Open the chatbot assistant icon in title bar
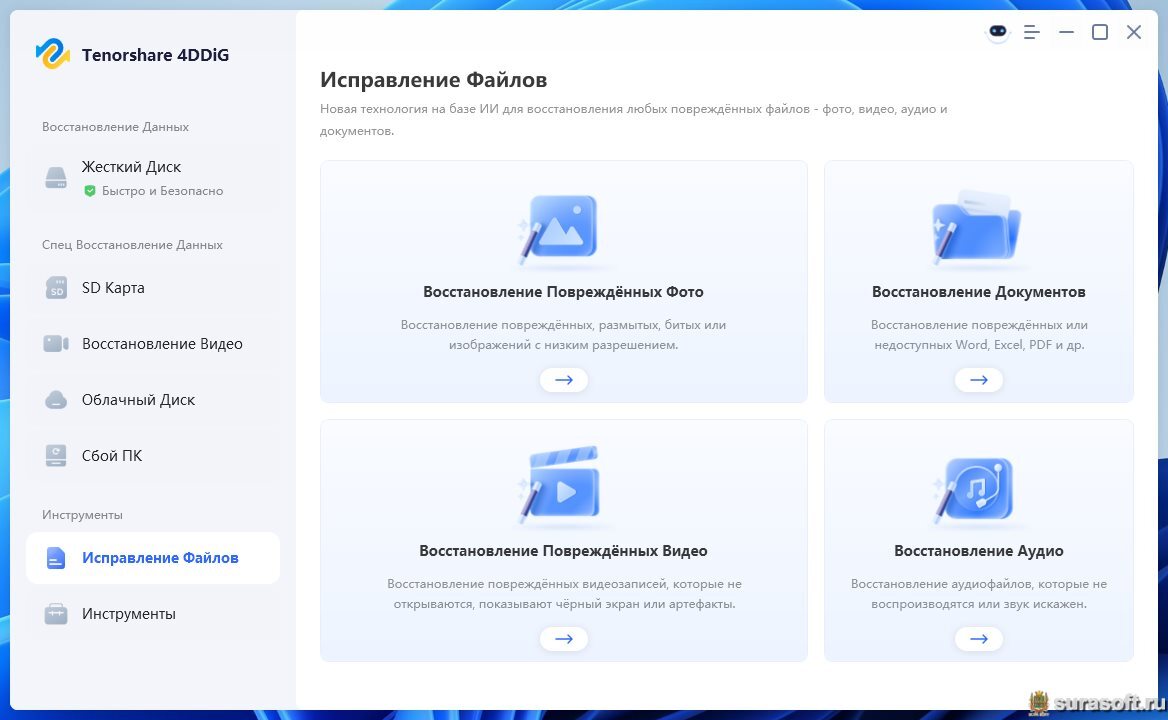The height and width of the screenshot is (720, 1168). [x=997, y=32]
